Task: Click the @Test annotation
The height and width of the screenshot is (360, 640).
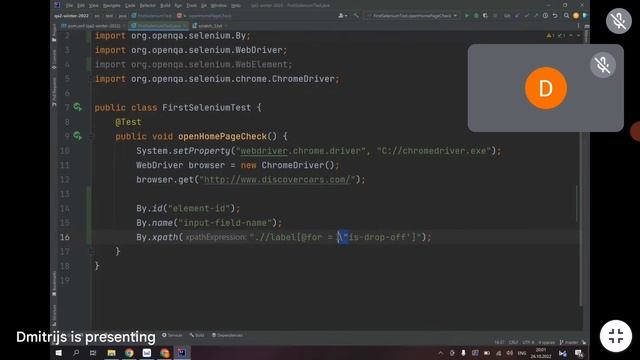Action: [128, 122]
